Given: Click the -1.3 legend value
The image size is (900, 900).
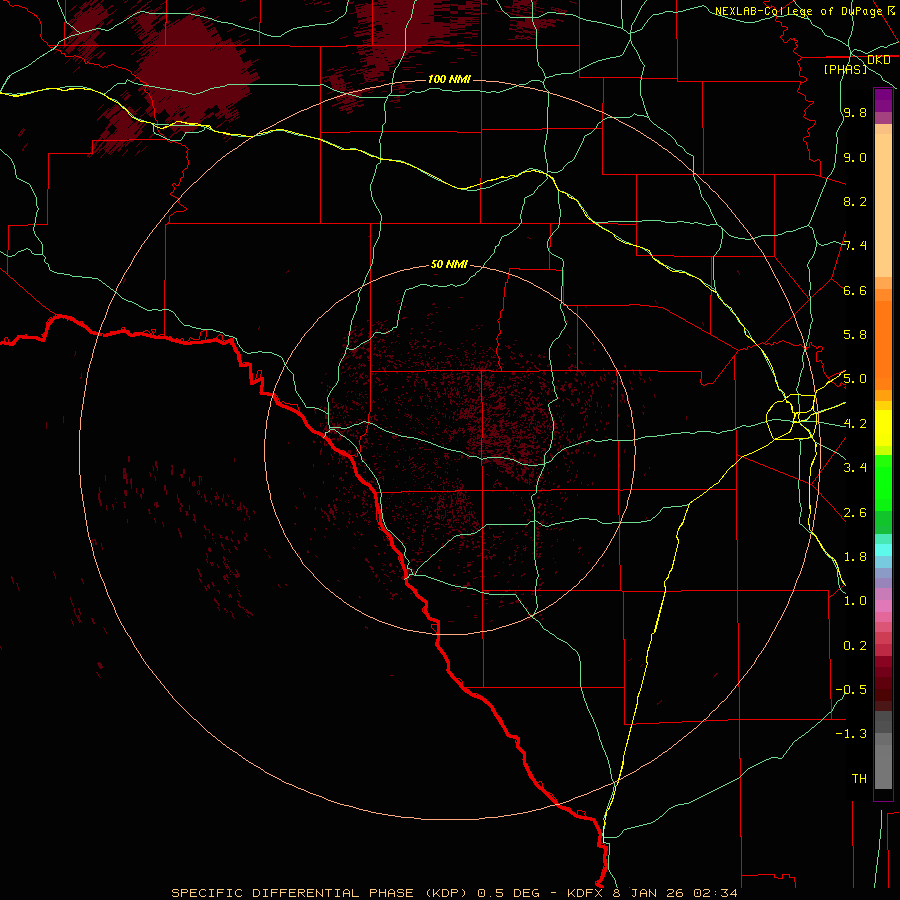Looking at the screenshot, I should point(851,734).
